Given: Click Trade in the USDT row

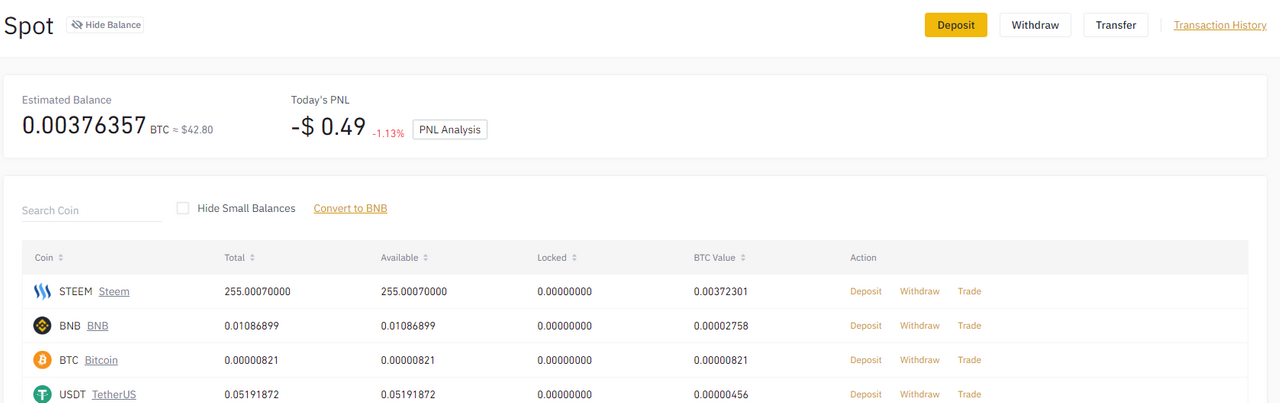Looking at the screenshot, I should tap(969, 394).
